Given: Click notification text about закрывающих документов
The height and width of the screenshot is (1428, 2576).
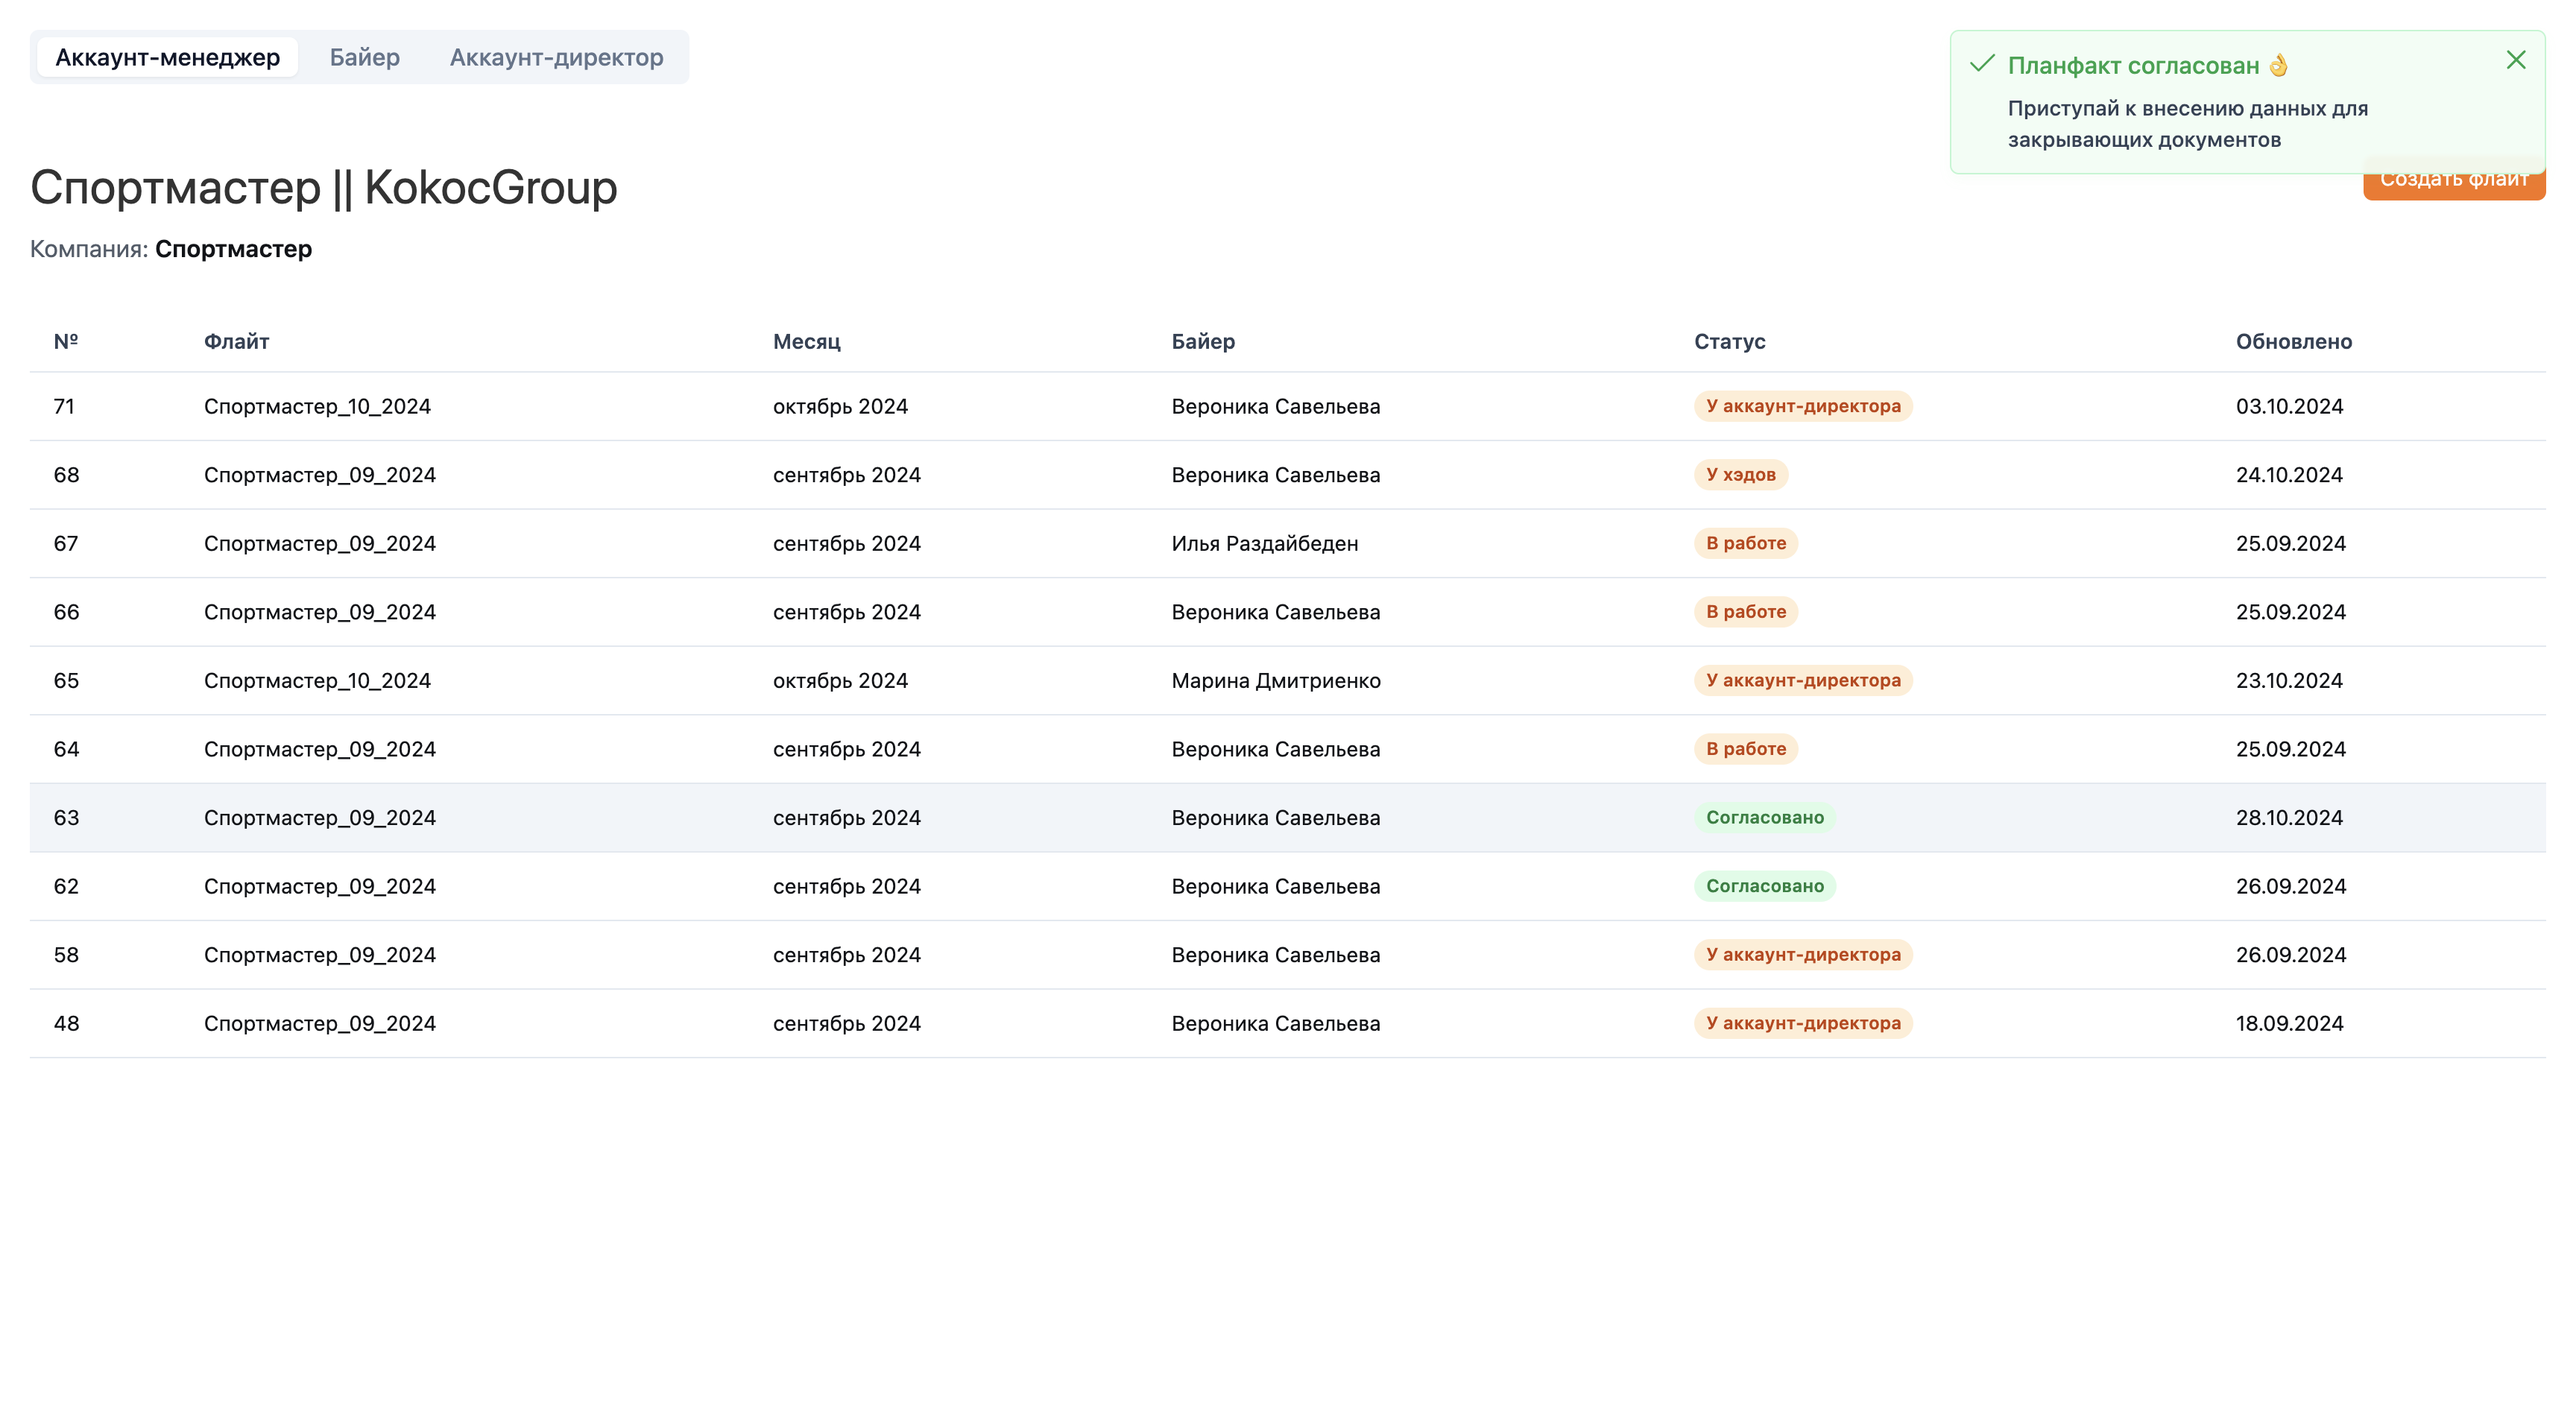Looking at the screenshot, I should click(x=2187, y=124).
